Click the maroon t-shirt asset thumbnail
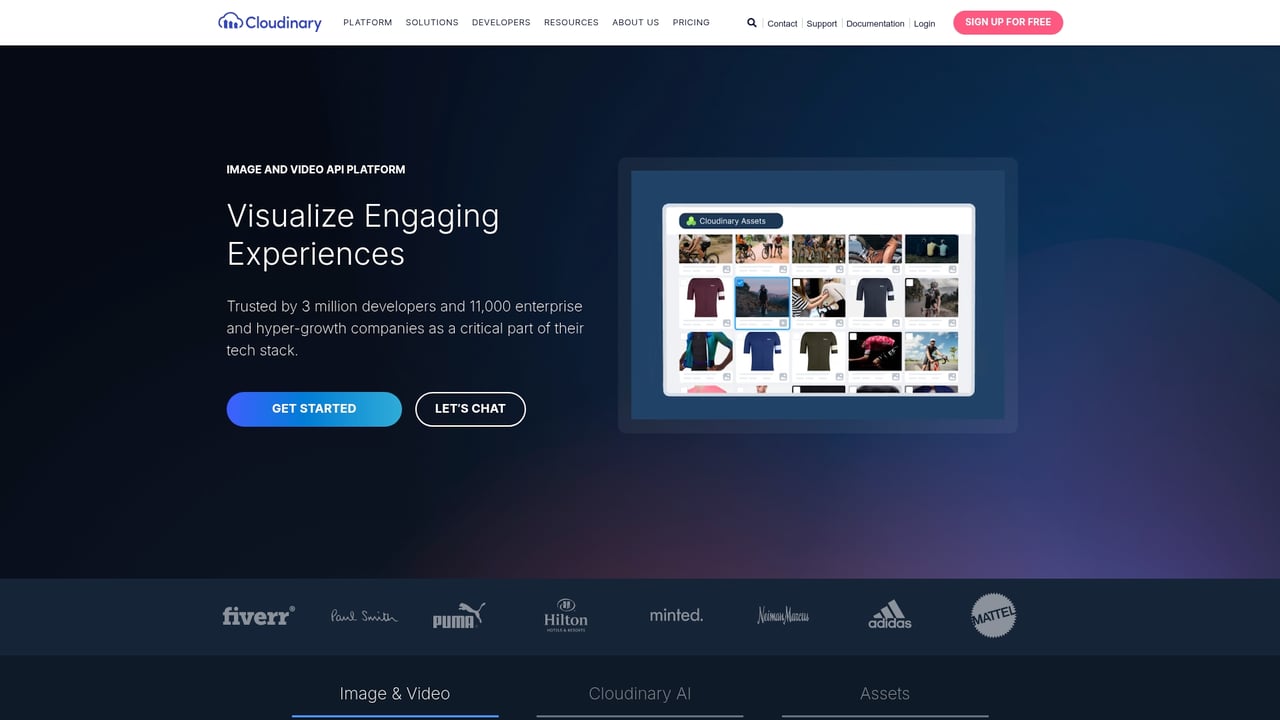 pos(704,297)
